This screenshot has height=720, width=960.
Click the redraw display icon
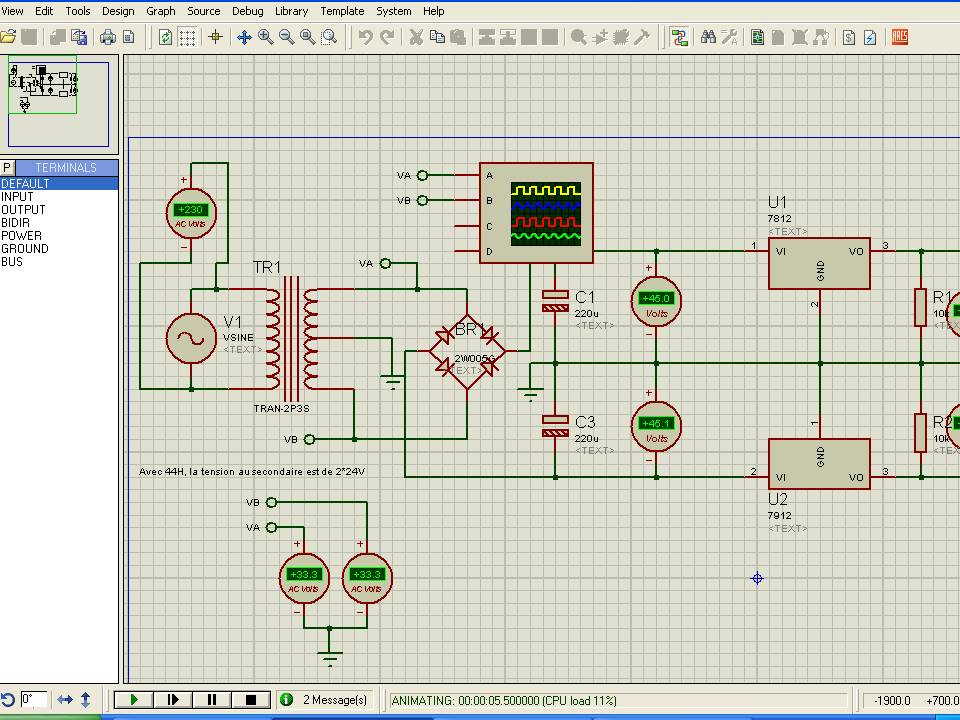tap(166, 37)
